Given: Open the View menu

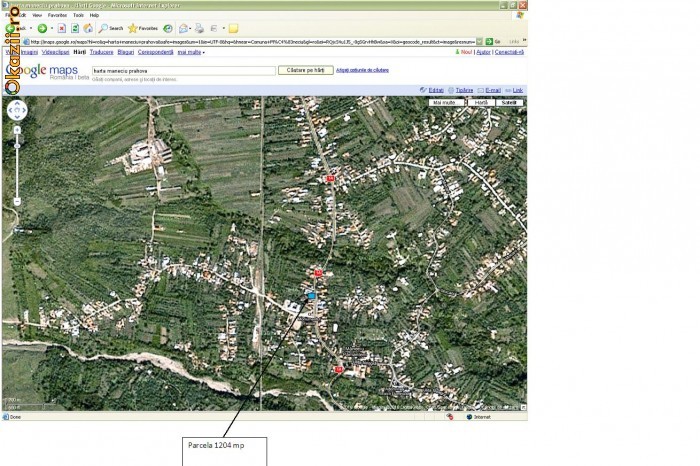Looking at the screenshot, I should tap(37, 15).
